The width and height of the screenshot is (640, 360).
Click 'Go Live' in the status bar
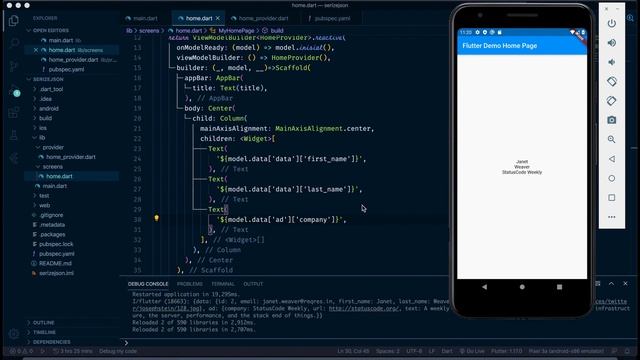[472, 351]
